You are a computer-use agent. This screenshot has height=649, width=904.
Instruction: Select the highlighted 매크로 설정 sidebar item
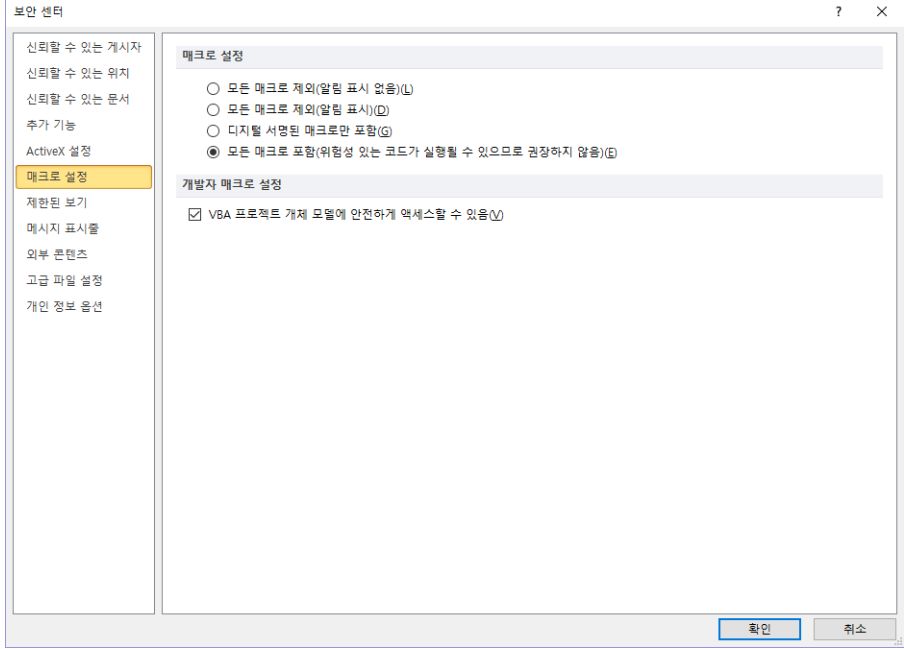(84, 178)
